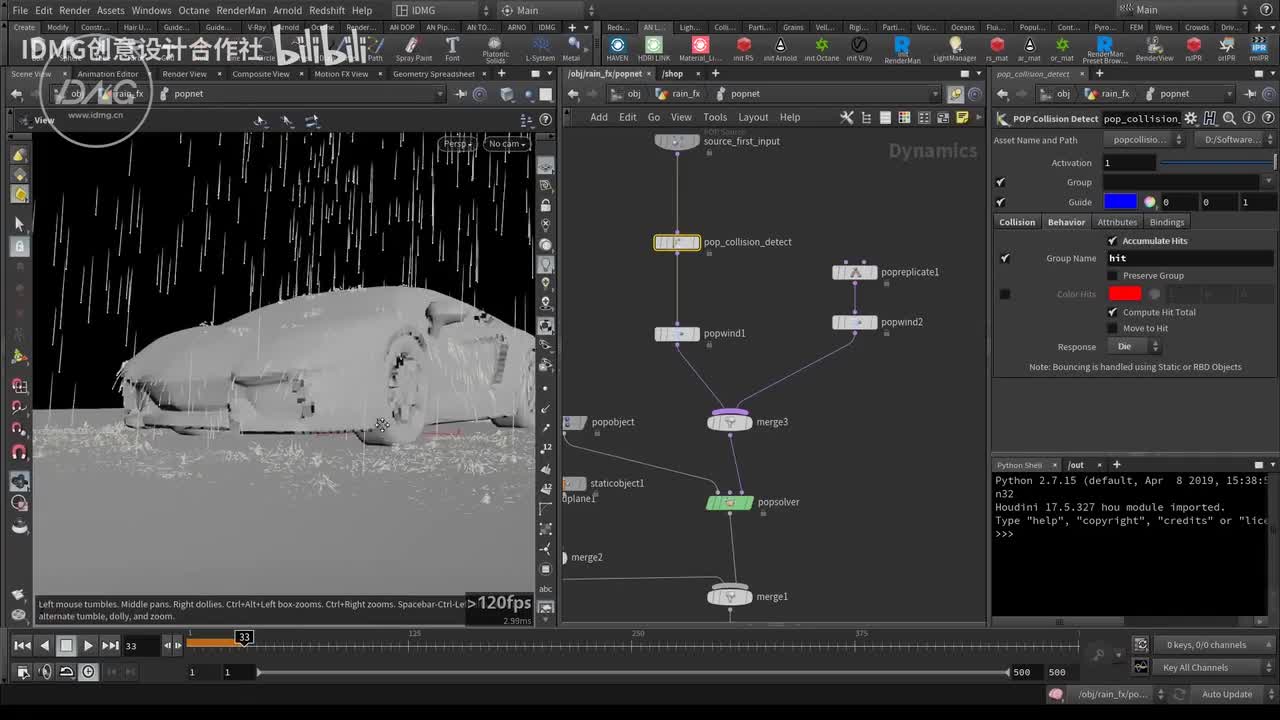Screen dimensions: 1280x720
Task: Expand the Group parameter dropdown arrow
Action: (x=1269, y=182)
